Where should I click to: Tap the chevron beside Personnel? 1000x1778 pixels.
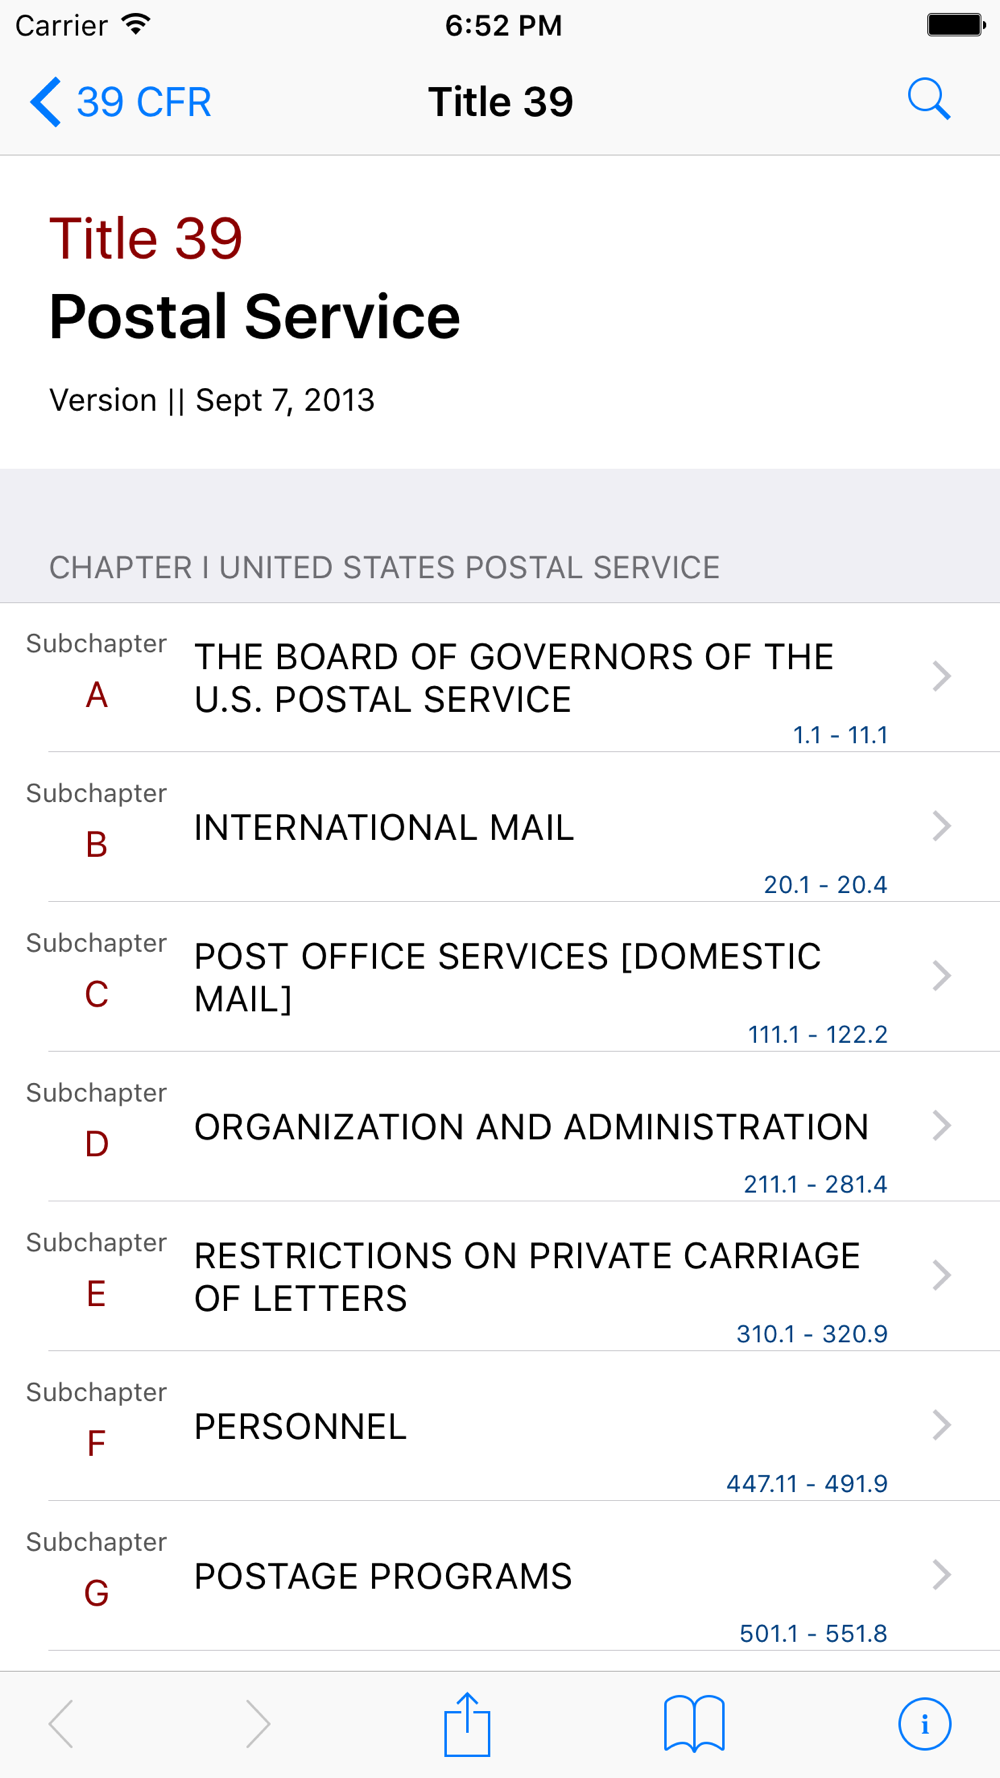(x=941, y=1425)
